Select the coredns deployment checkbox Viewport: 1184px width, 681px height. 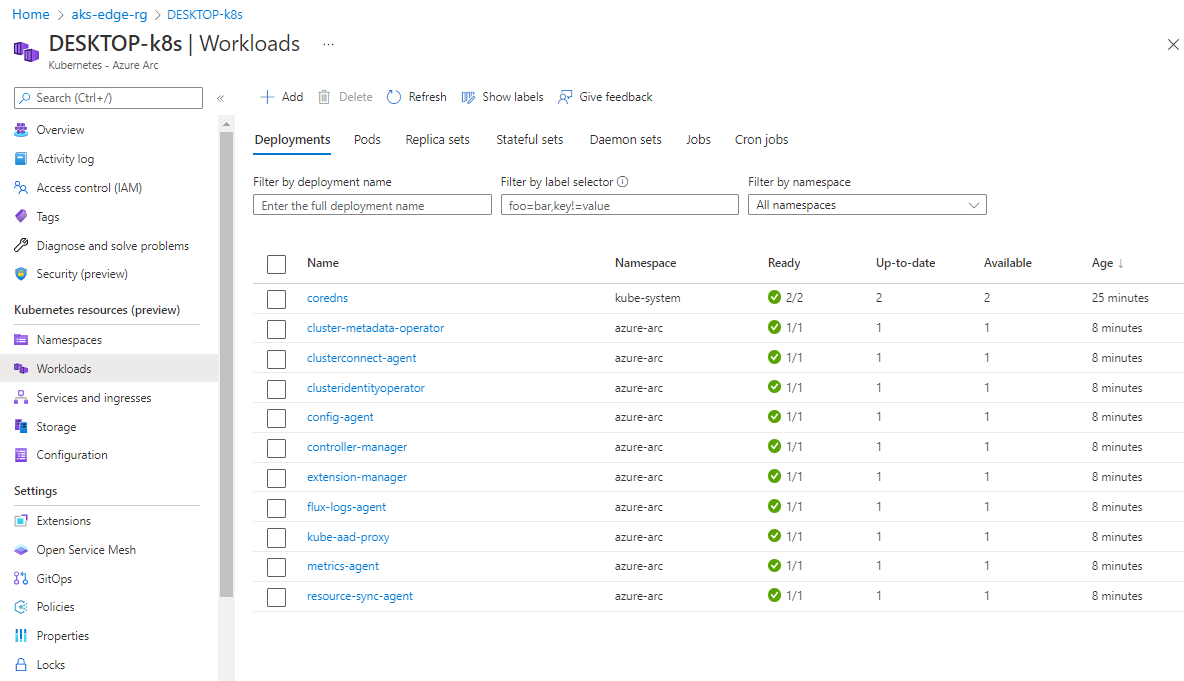tap(277, 298)
